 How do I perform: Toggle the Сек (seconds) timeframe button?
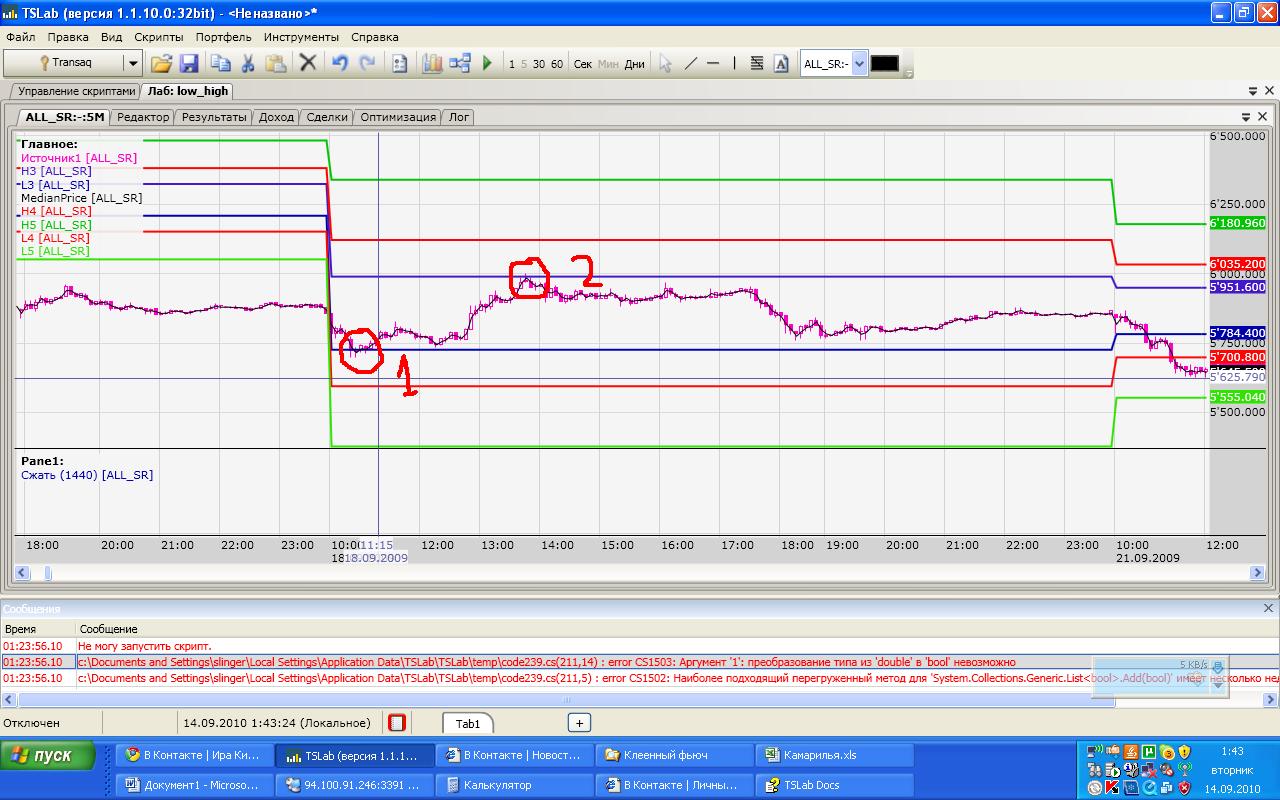[583, 64]
